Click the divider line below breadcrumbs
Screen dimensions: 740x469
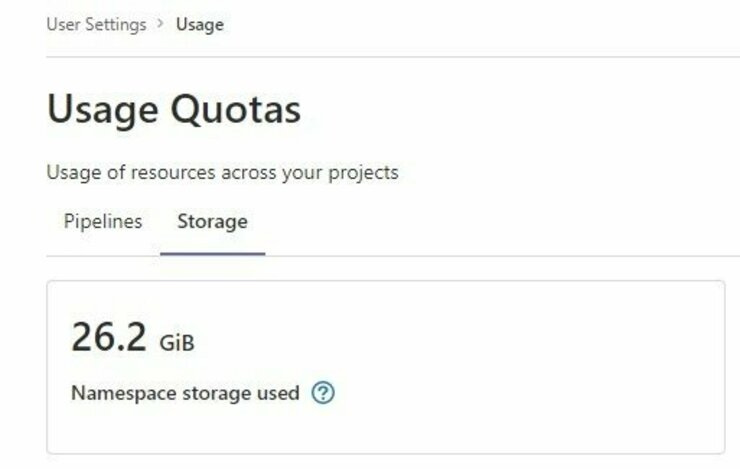[393, 57]
